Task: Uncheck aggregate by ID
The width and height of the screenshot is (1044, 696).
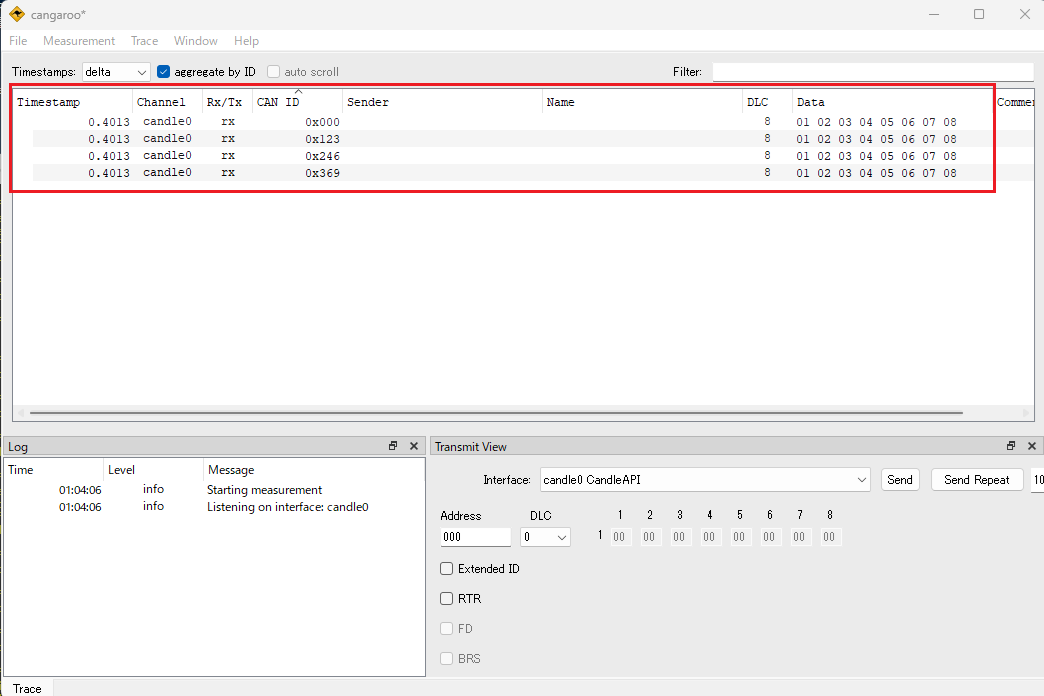Action: [x=163, y=72]
